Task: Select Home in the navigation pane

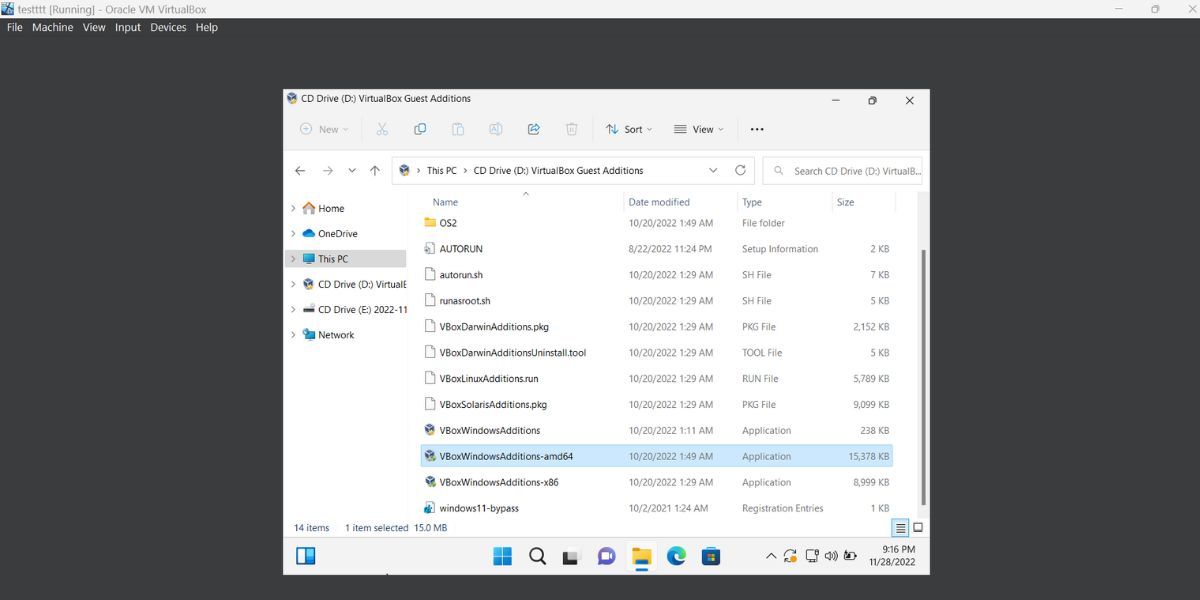Action: coord(331,208)
